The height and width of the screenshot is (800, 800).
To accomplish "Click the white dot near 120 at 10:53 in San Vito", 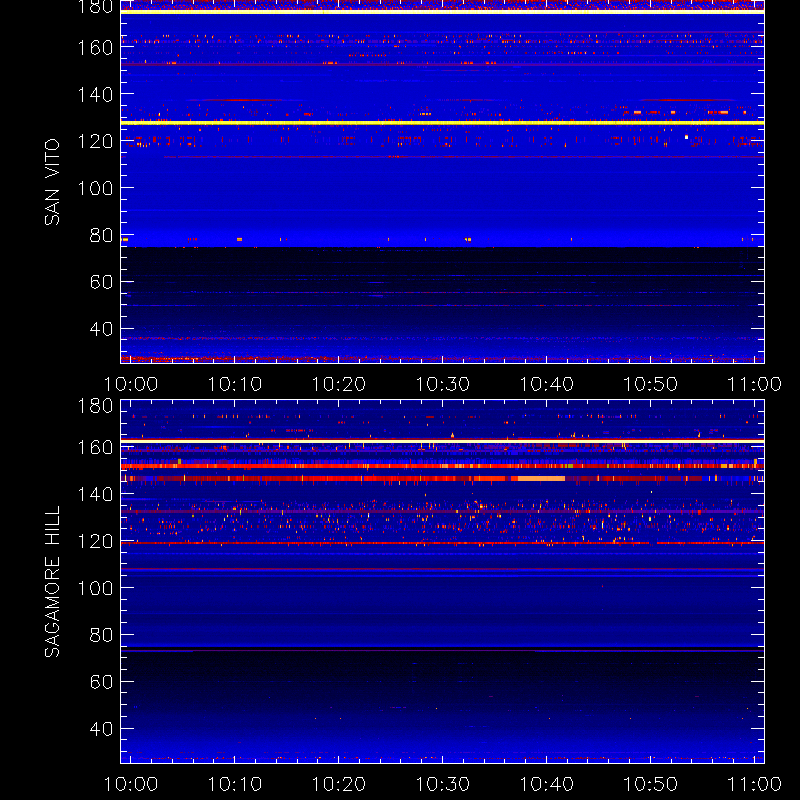I will (686, 137).
